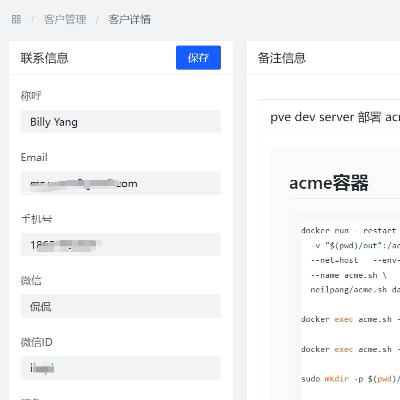Click the acme容器 heading in note

point(329,183)
